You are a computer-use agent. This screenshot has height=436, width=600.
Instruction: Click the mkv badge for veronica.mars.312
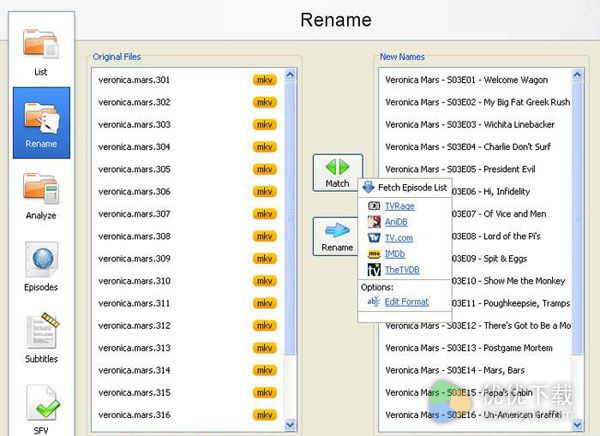point(264,325)
